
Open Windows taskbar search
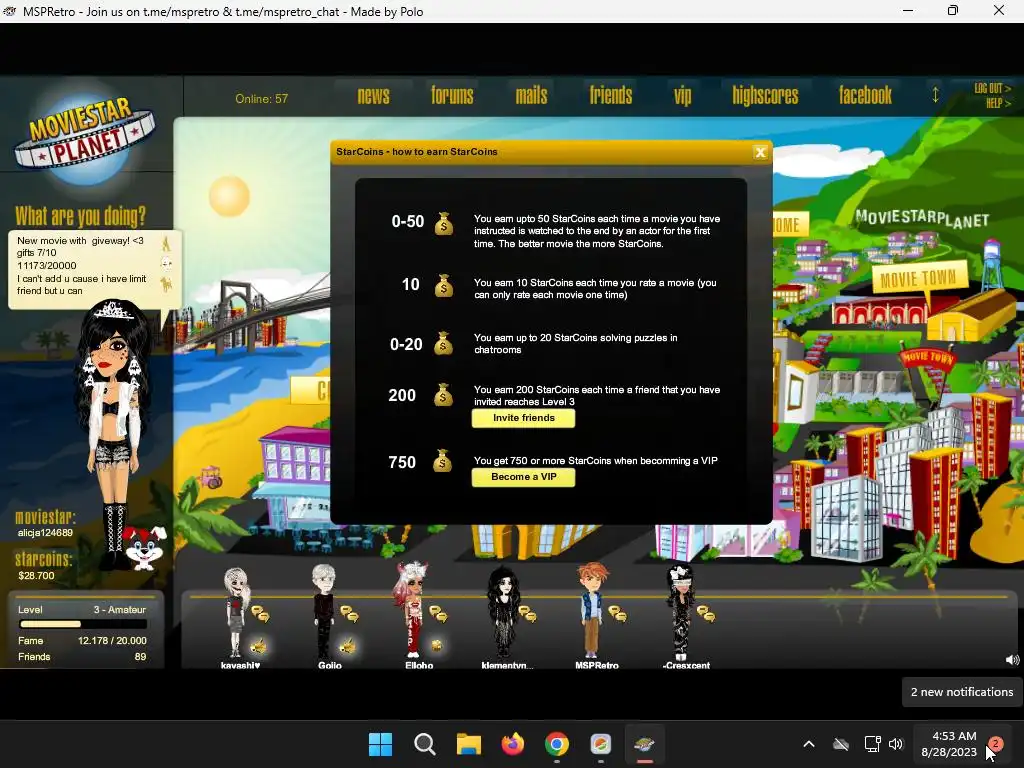coord(424,744)
